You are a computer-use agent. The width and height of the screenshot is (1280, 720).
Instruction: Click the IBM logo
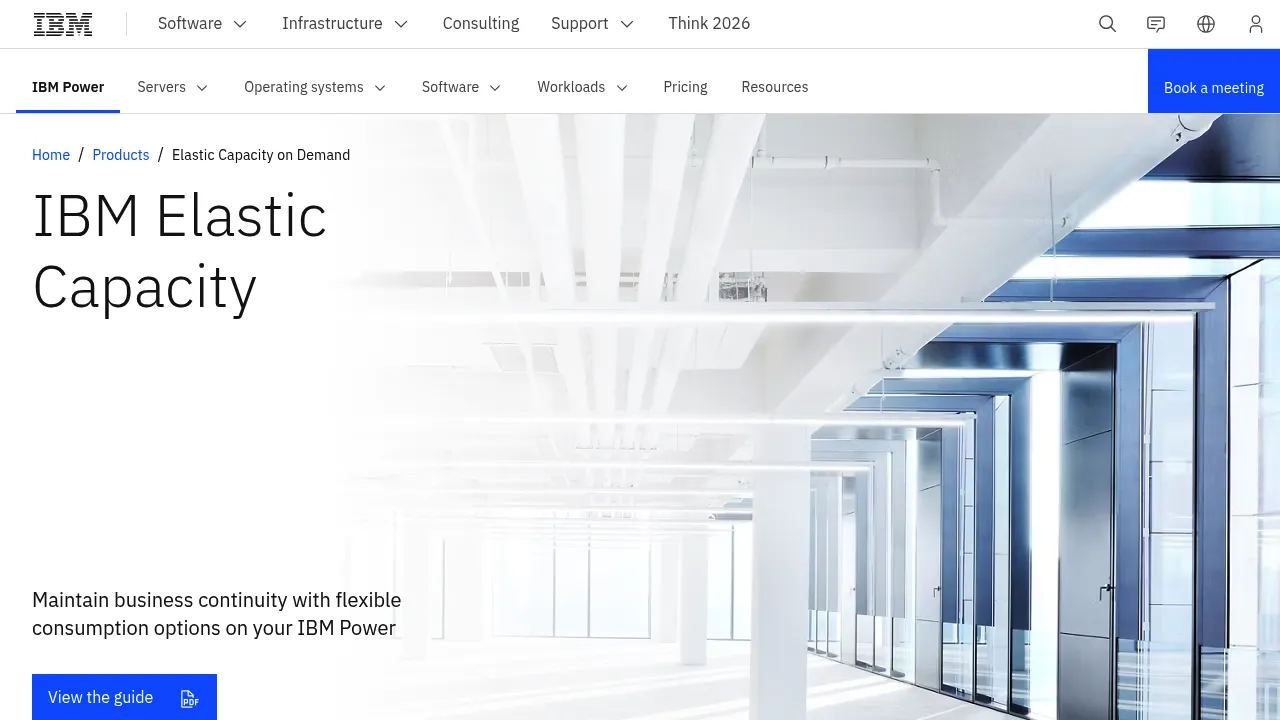point(63,24)
